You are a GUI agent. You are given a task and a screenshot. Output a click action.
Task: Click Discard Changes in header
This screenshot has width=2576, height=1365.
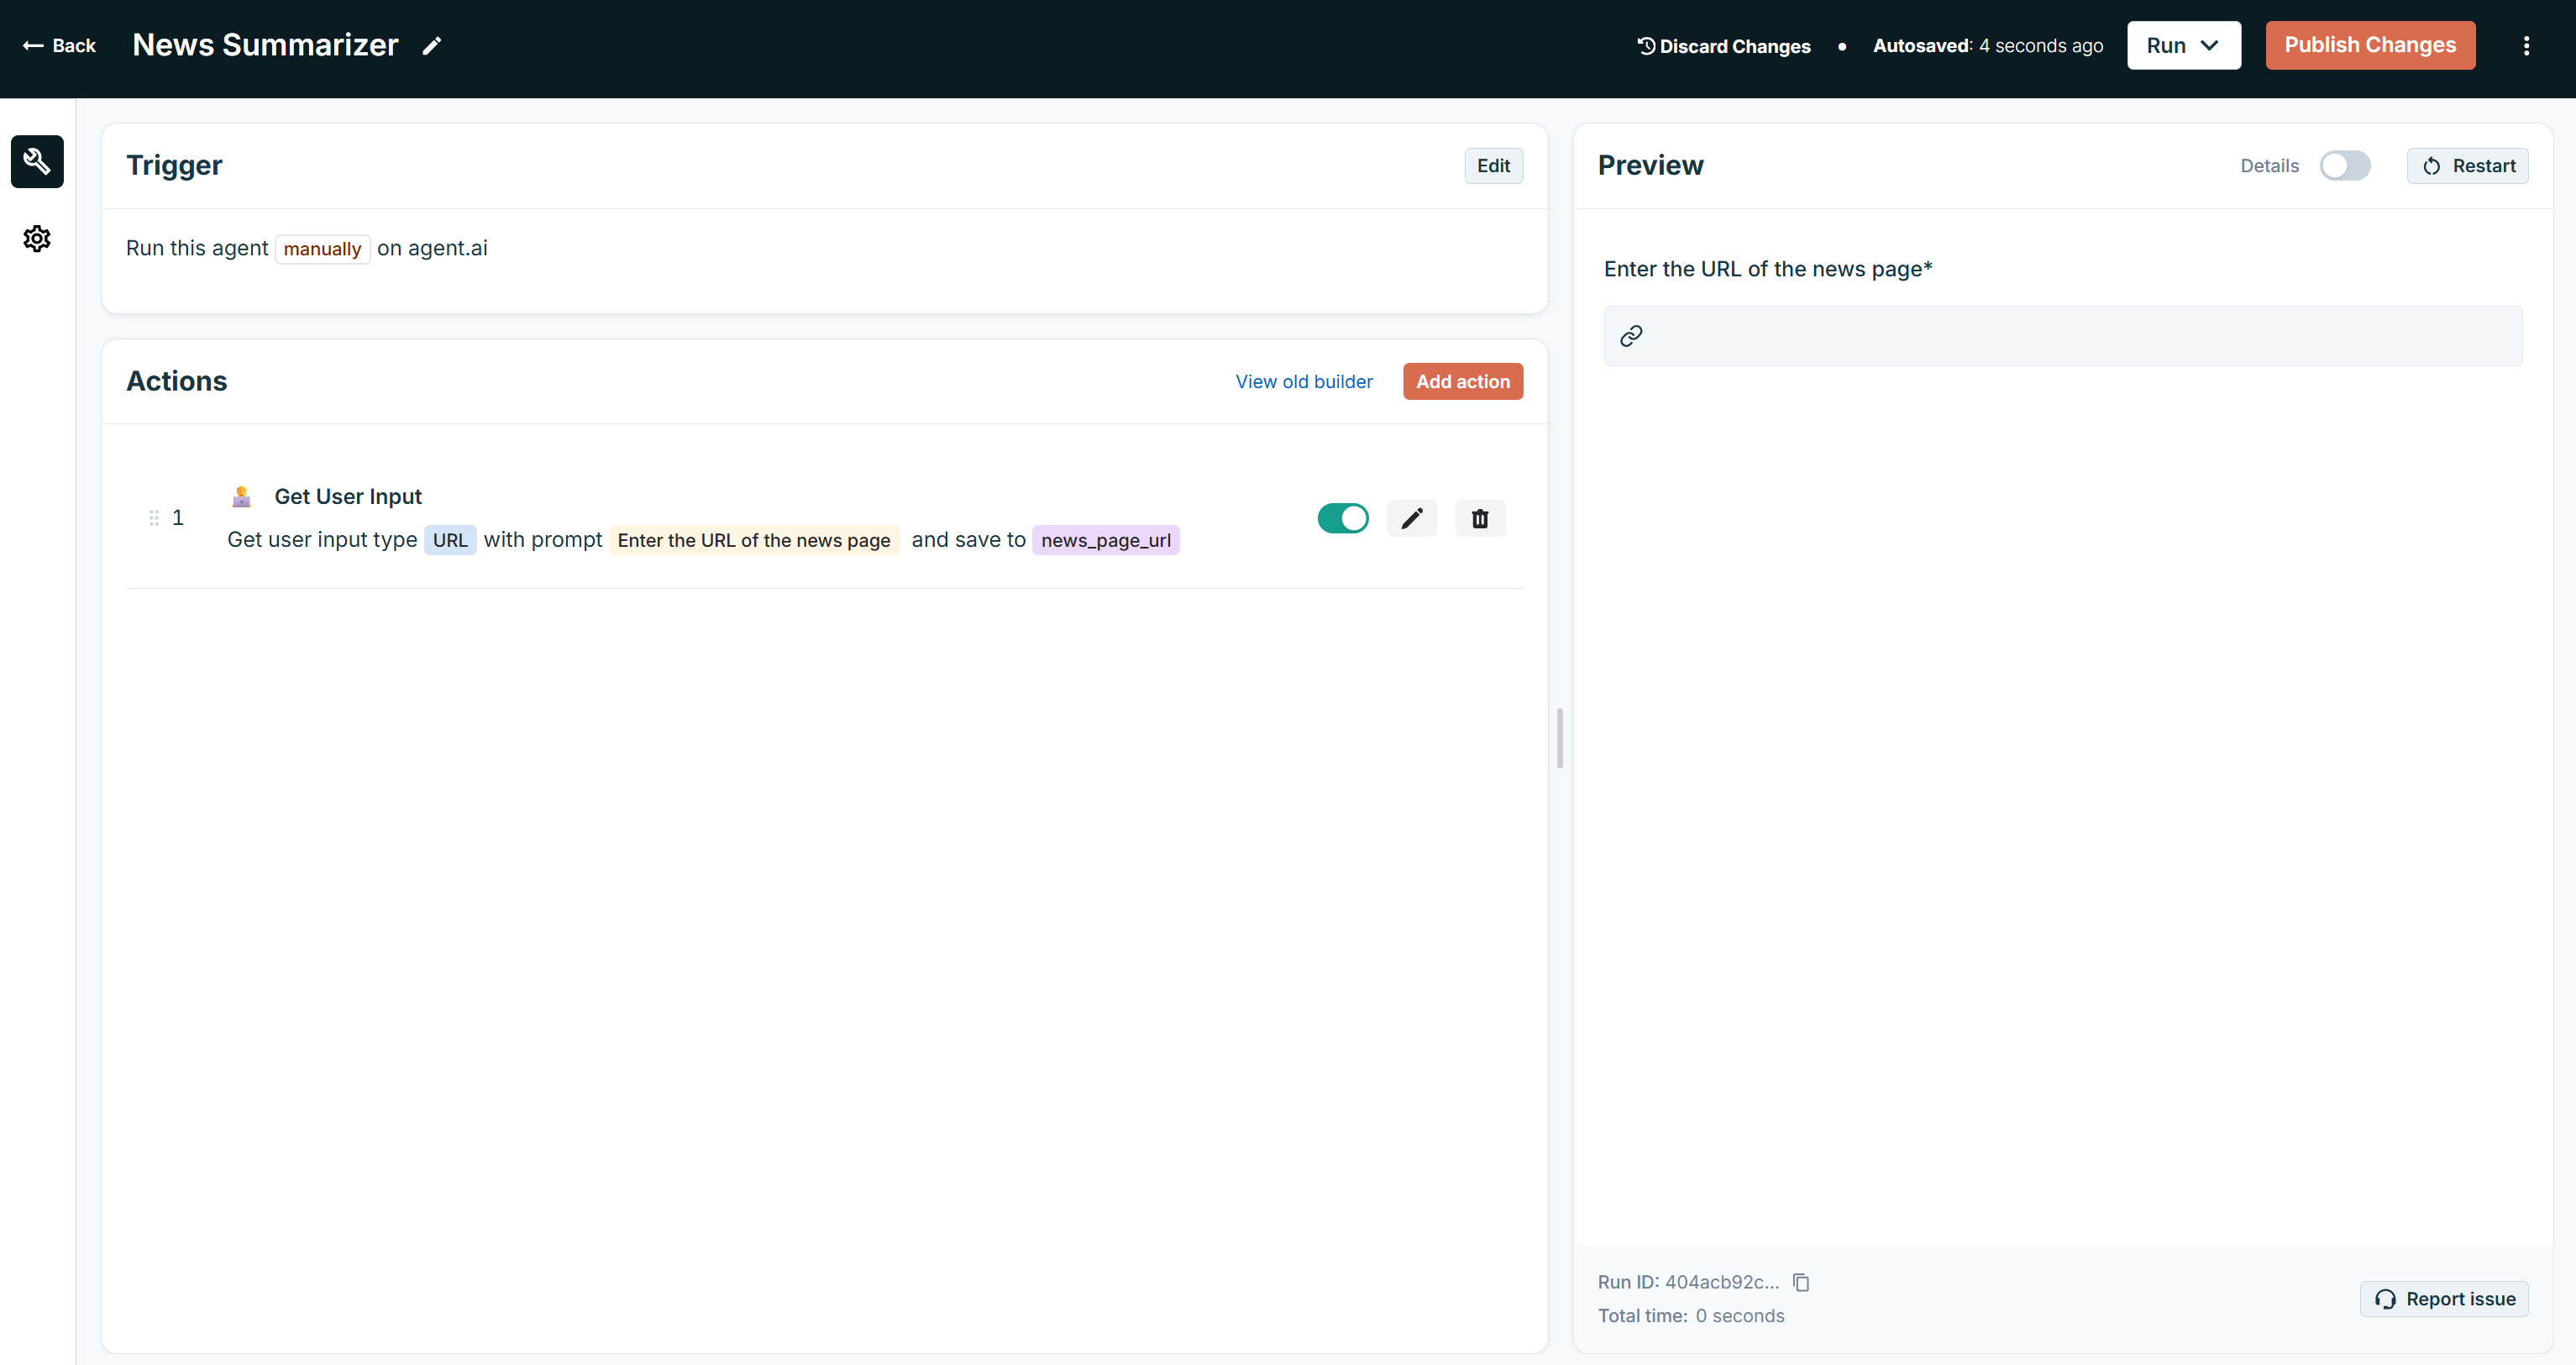[x=1724, y=46]
